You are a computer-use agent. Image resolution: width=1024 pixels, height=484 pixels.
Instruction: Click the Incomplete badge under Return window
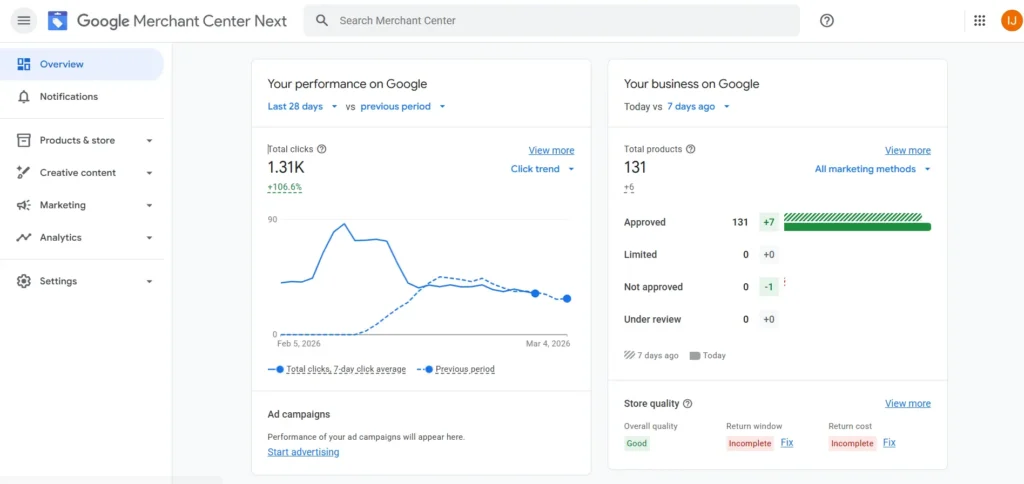pyautogui.click(x=750, y=444)
